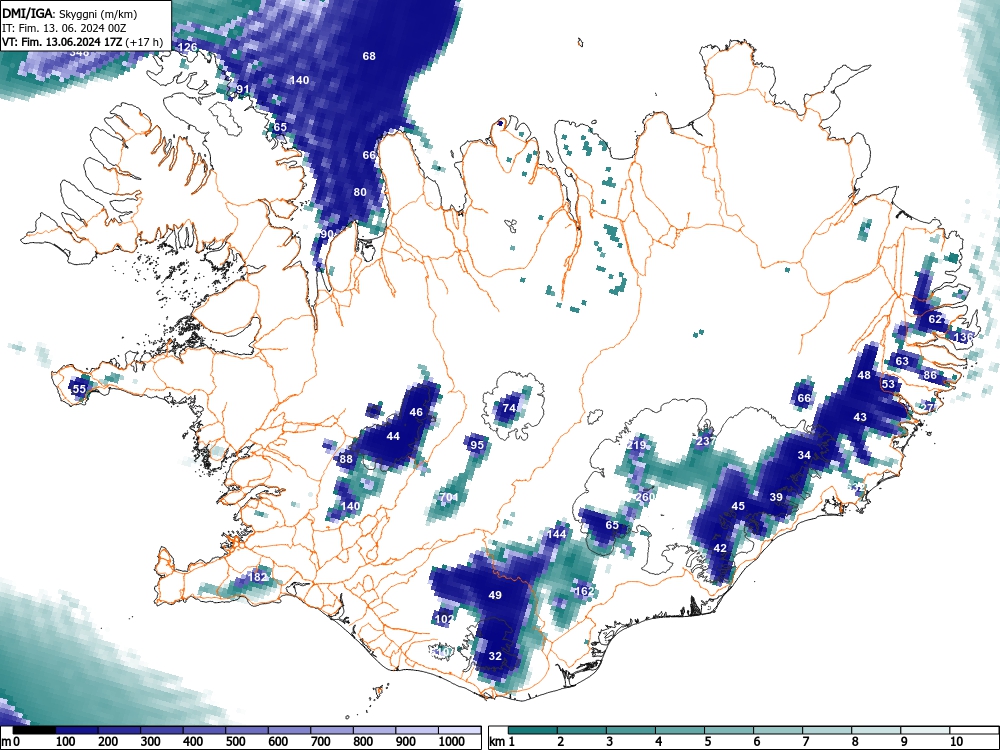
Task: Click the map value 91
Action: coord(242,89)
